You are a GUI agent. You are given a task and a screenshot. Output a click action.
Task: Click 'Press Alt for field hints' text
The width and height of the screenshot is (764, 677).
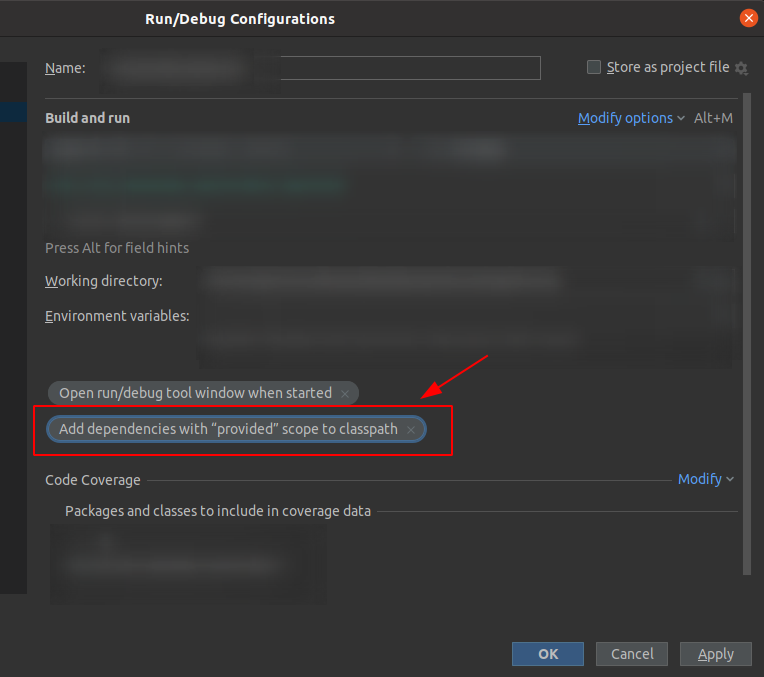117,248
